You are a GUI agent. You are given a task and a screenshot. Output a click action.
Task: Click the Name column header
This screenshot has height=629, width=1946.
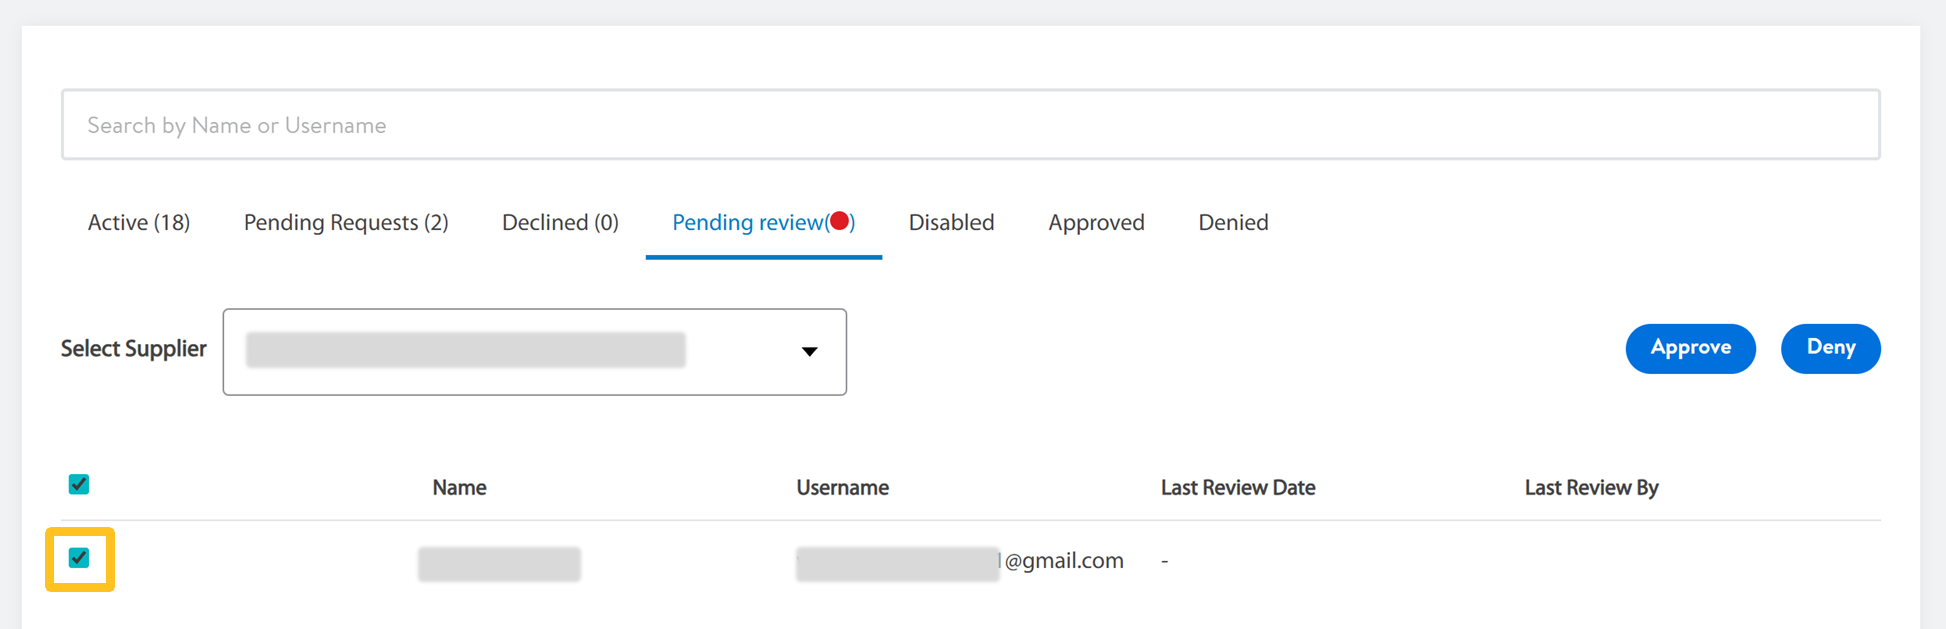point(459,488)
